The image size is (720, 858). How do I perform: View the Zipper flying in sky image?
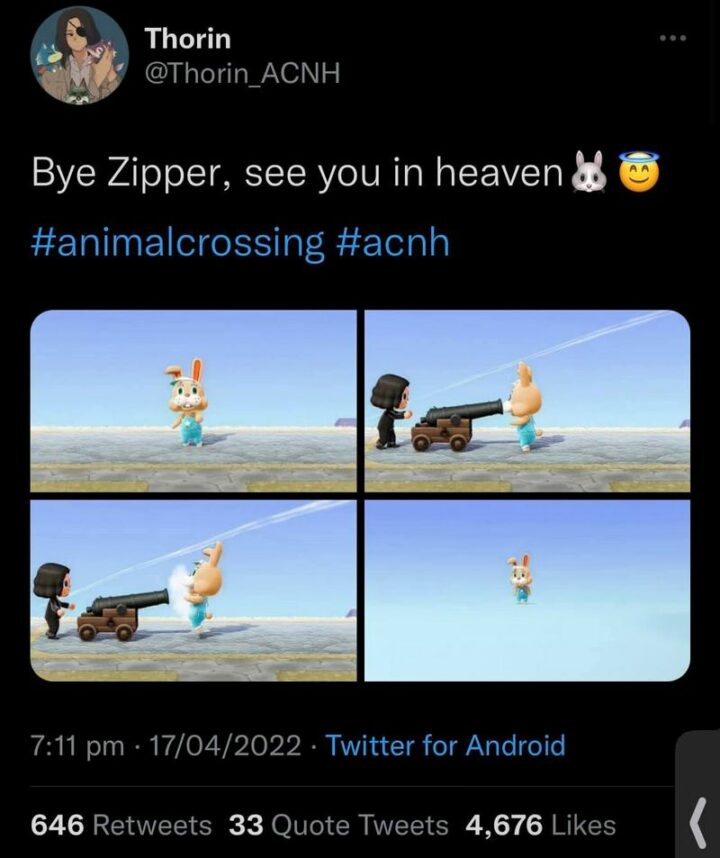click(527, 590)
